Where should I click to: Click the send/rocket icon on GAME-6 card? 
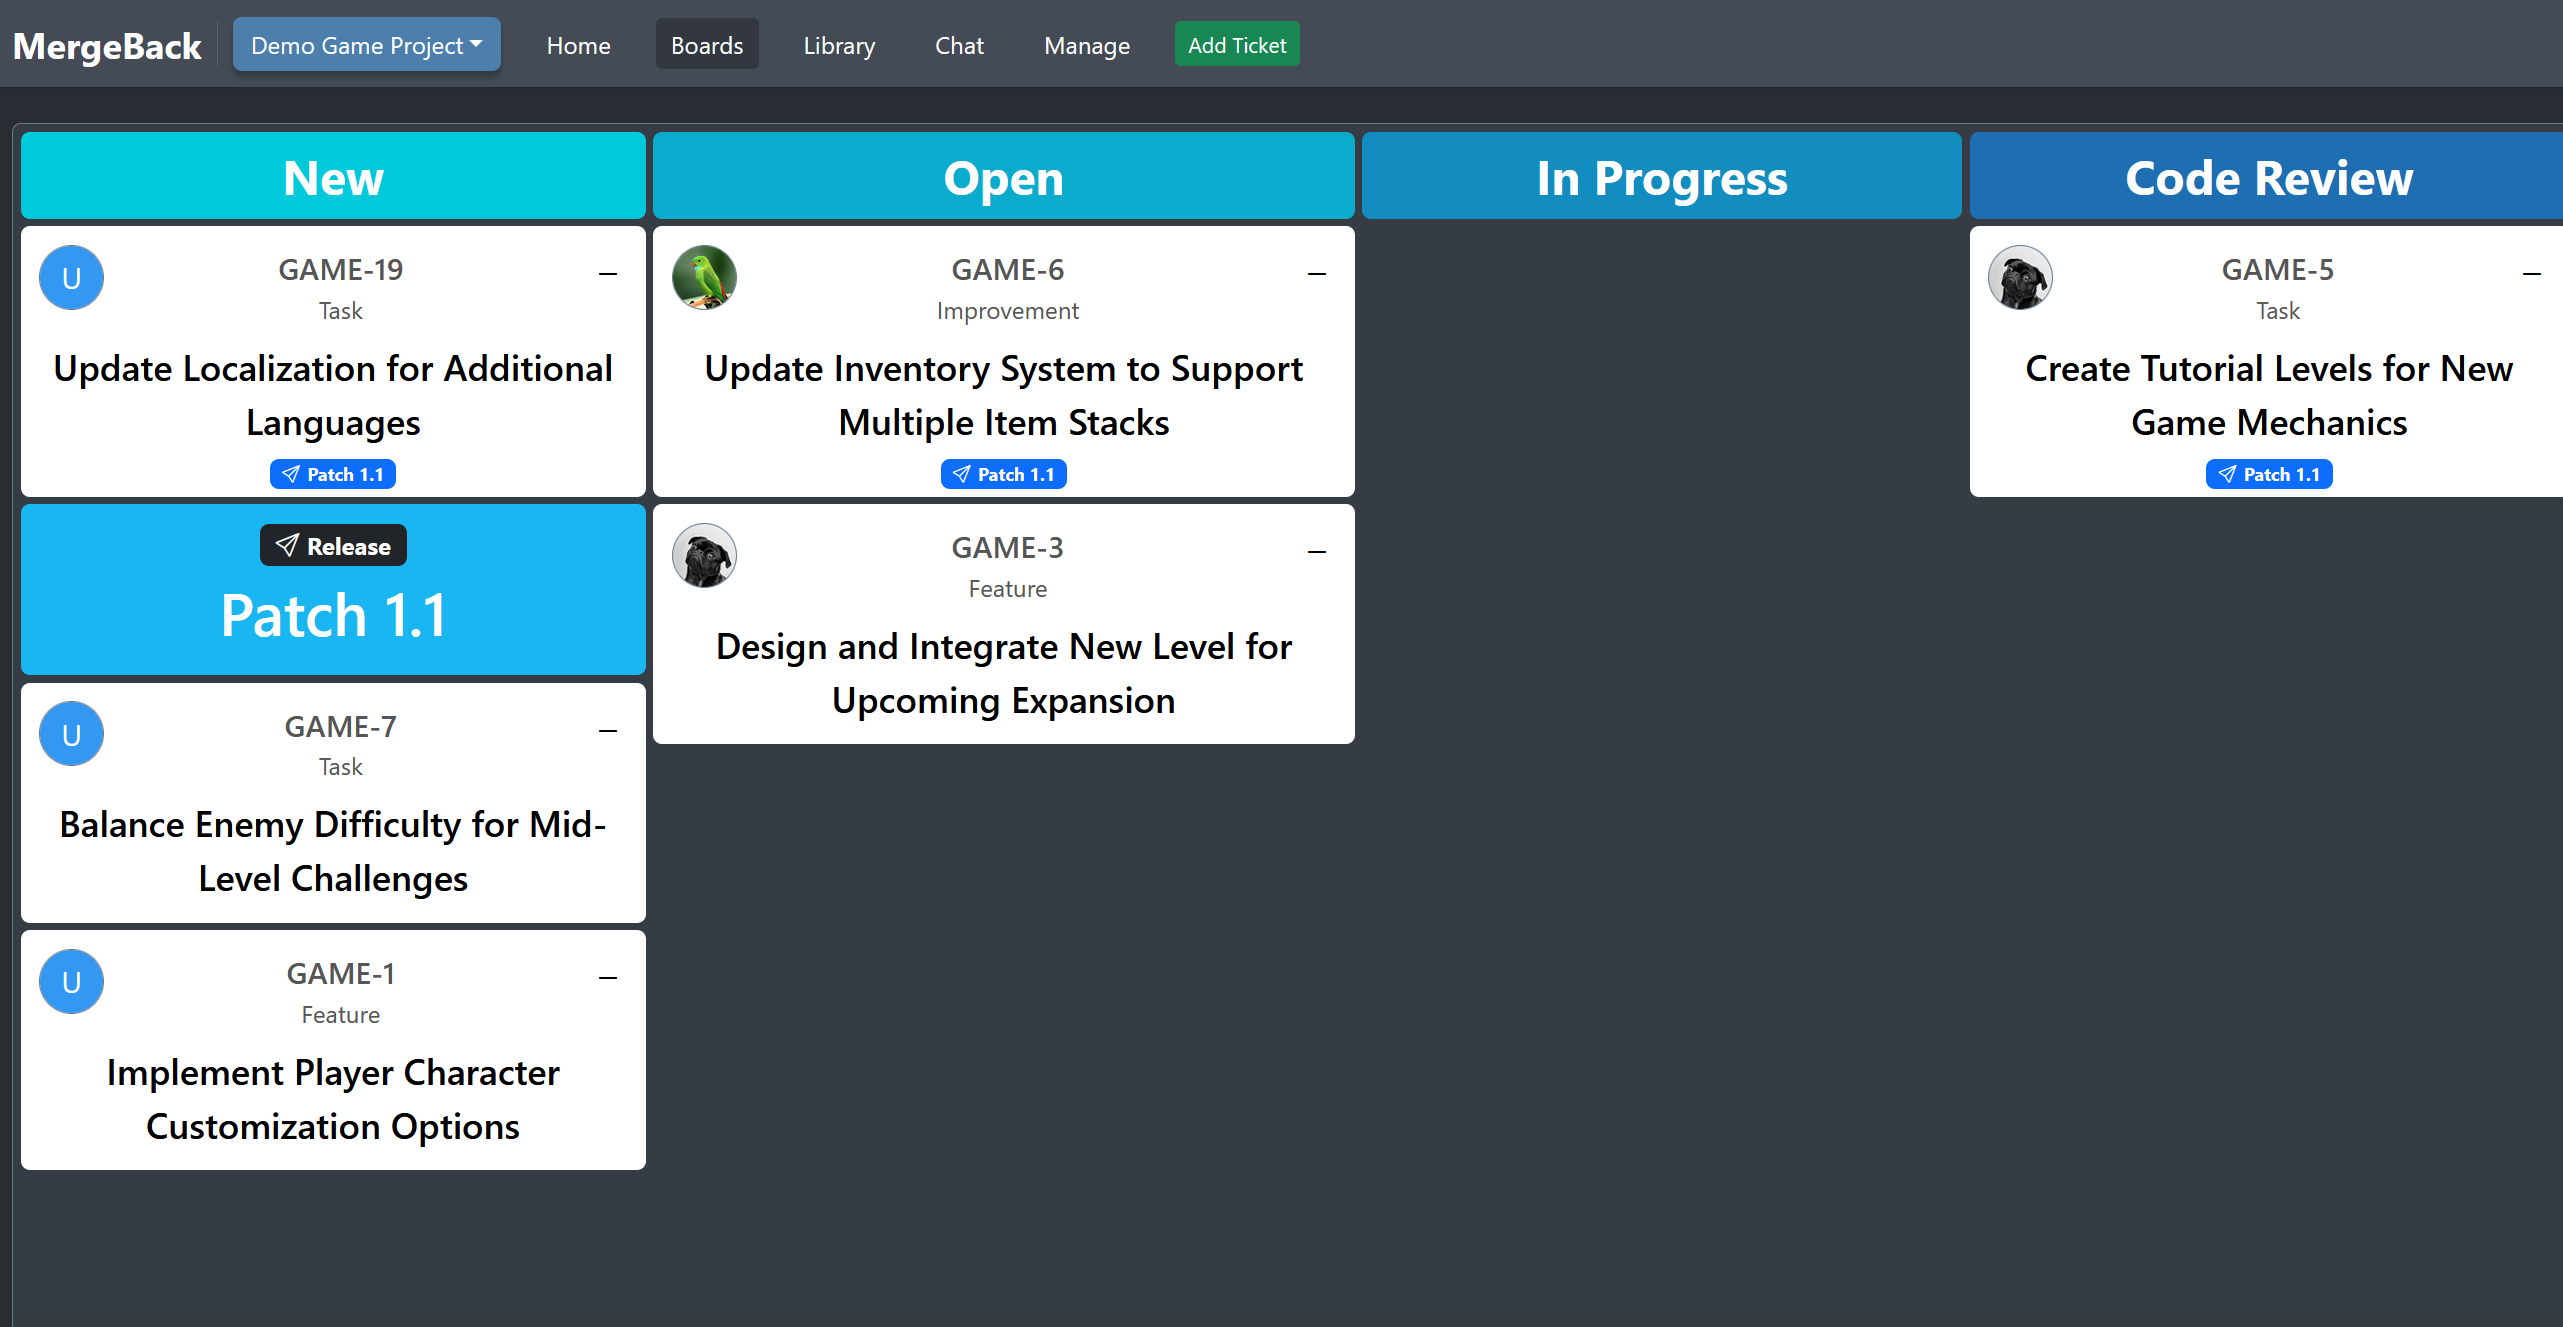click(x=959, y=474)
